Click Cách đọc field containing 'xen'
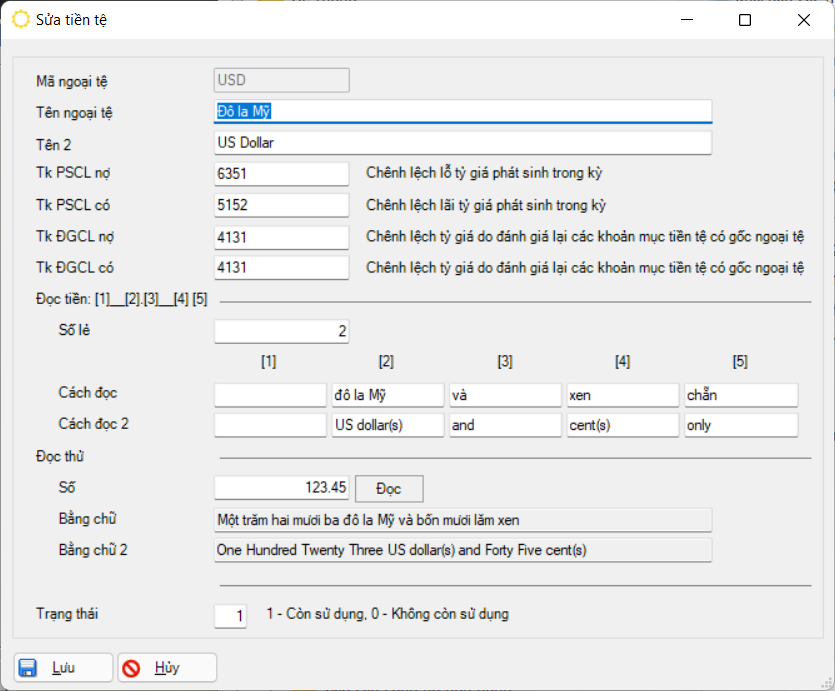This screenshot has height=691, width=835. pos(622,395)
